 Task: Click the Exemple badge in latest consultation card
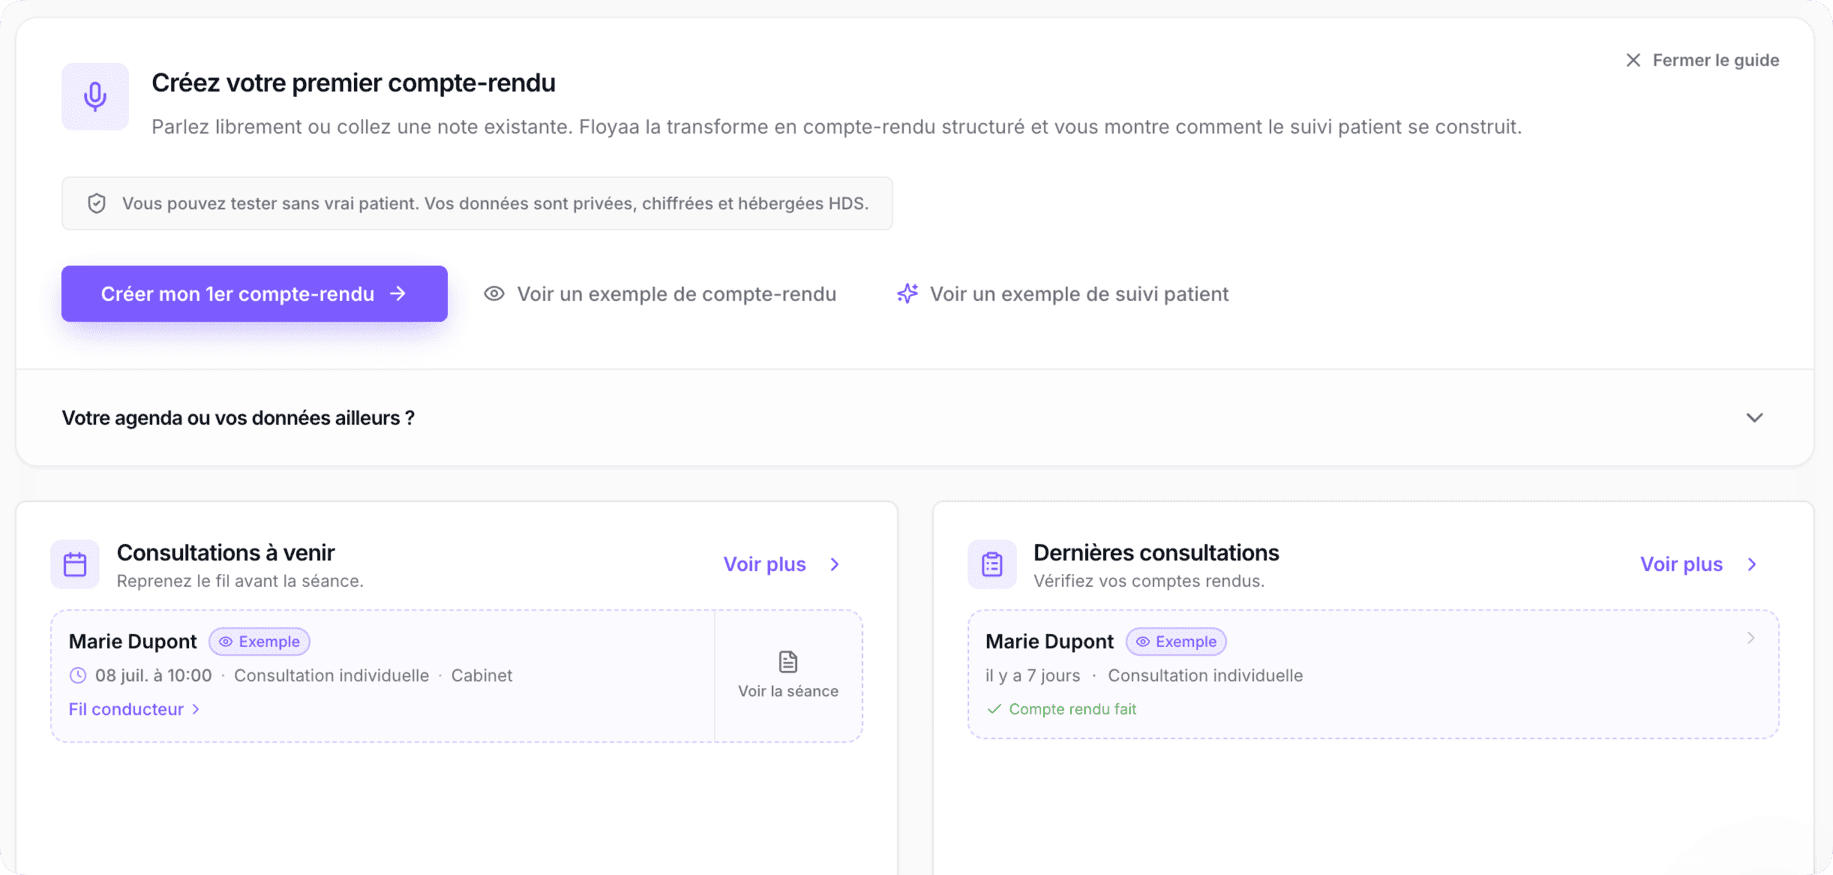click(x=1176, y=641)
